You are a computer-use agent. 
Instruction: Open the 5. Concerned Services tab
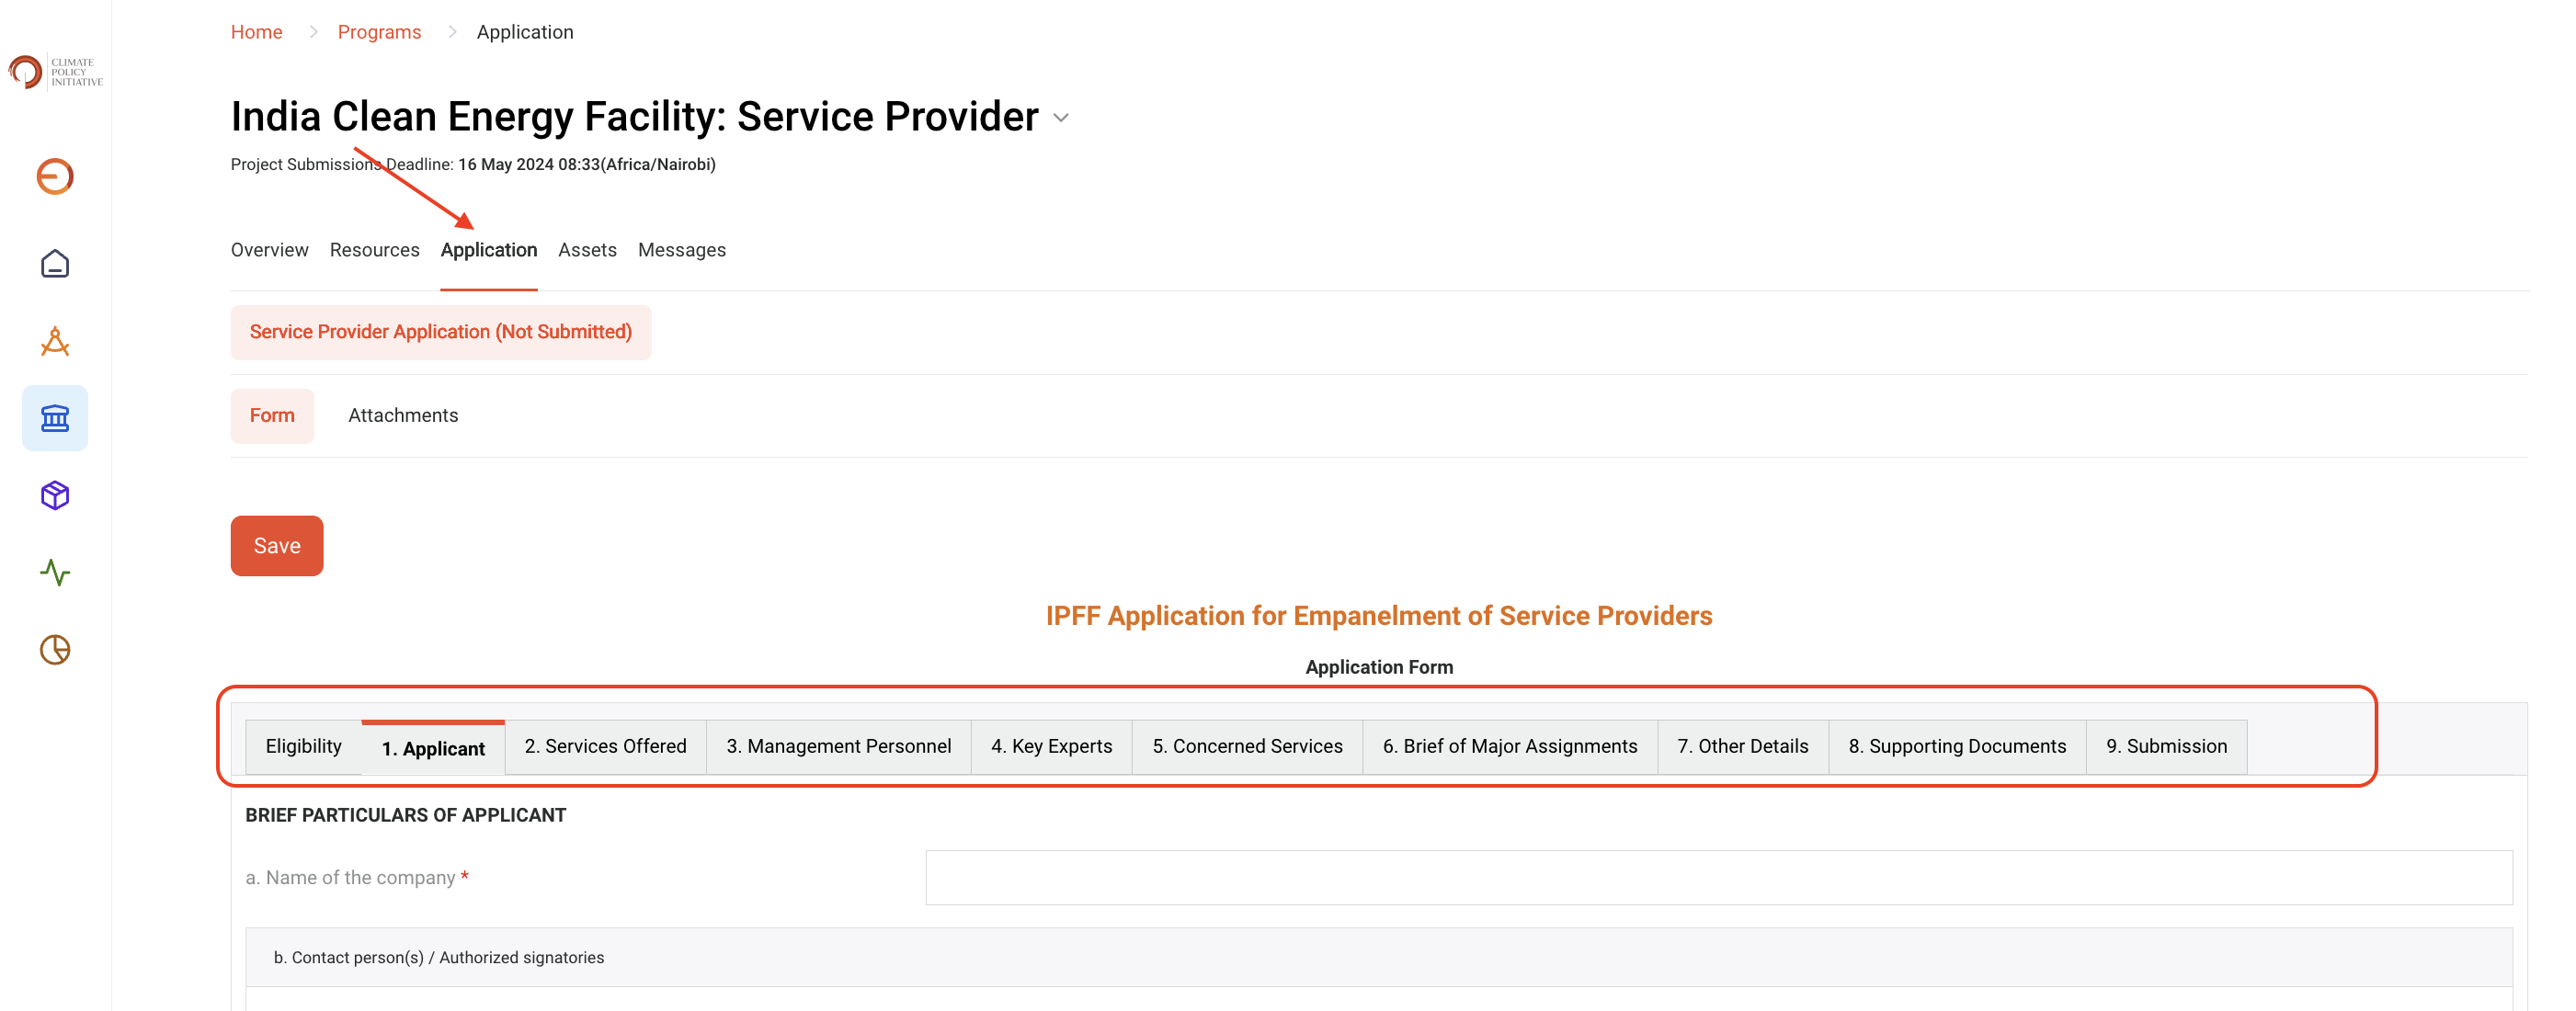click(x=1247, y=747)
